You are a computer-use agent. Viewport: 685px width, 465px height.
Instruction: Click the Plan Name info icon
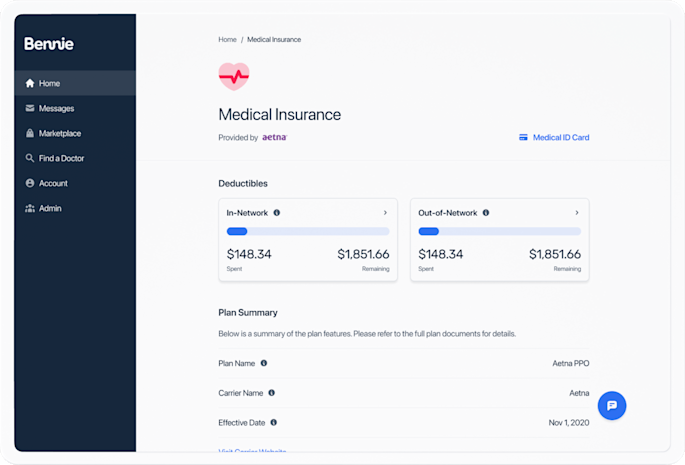point(264,363)
